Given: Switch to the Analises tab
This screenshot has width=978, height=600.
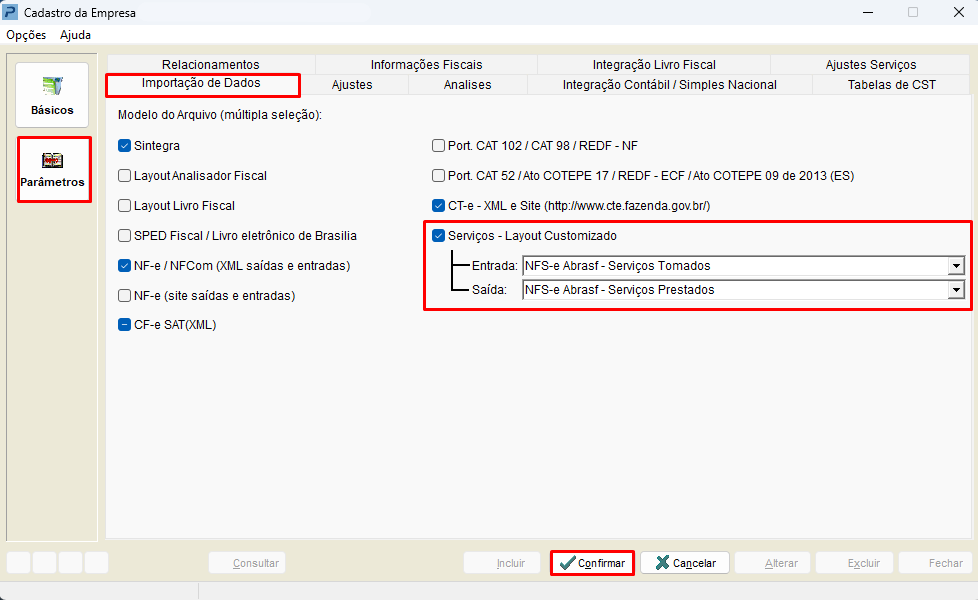Looking at the screenshot, I should pos(468,85).
